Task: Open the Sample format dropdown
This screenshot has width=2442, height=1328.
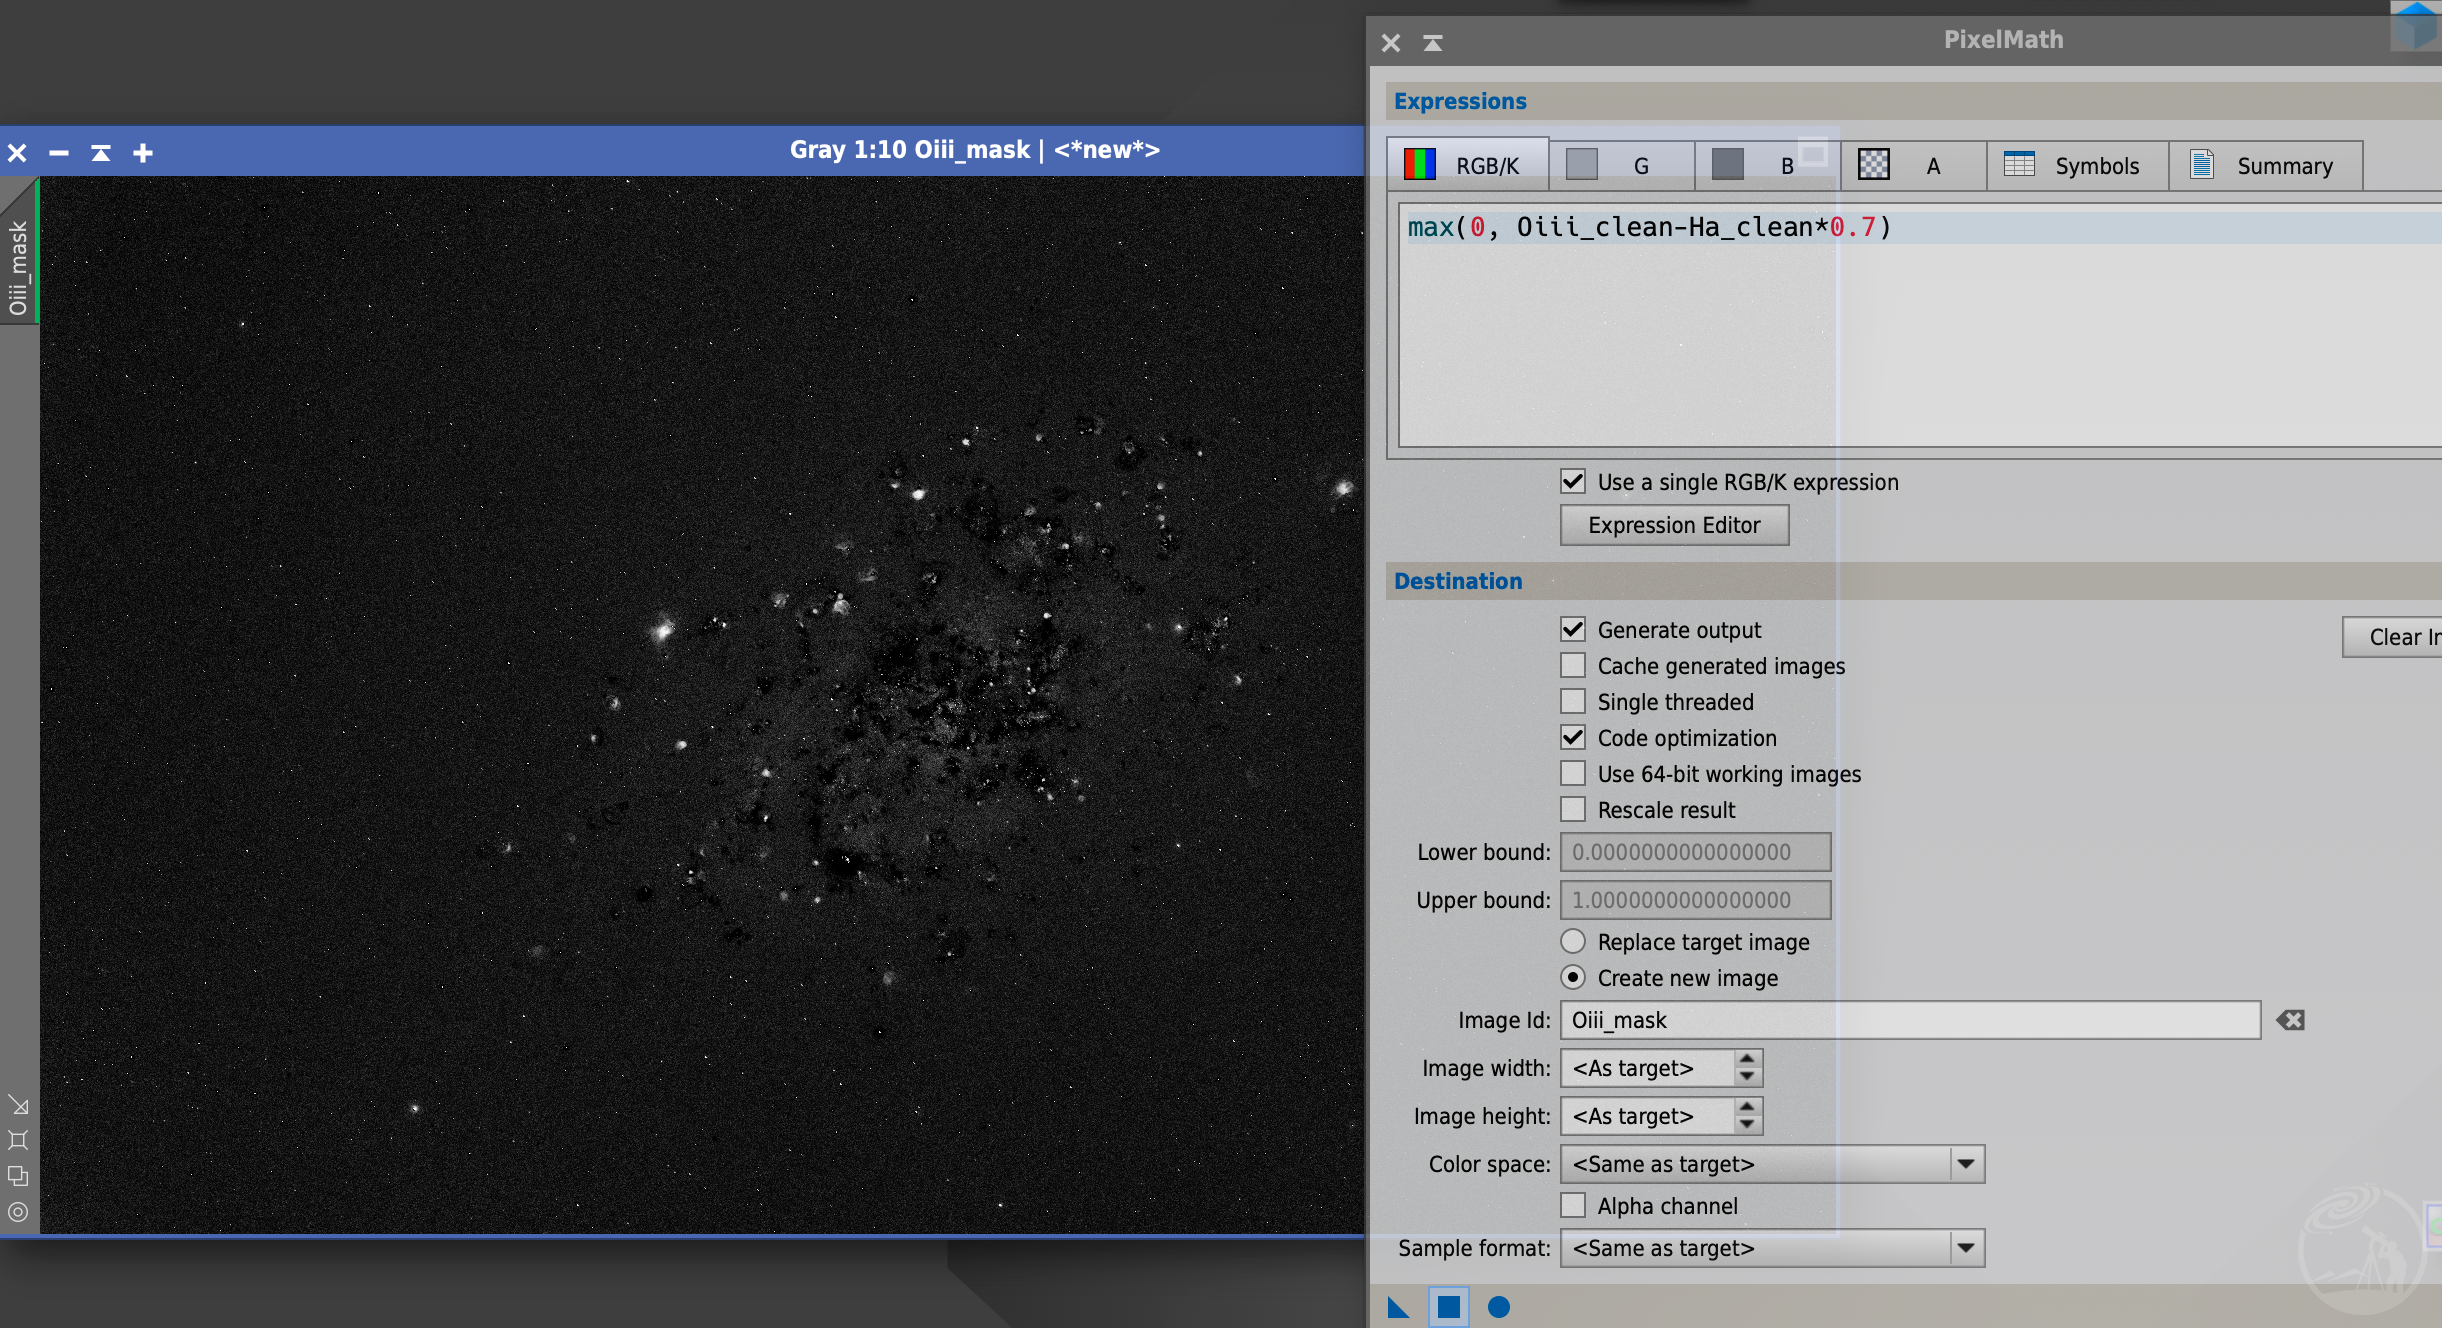Action: coord(1965,1248)
